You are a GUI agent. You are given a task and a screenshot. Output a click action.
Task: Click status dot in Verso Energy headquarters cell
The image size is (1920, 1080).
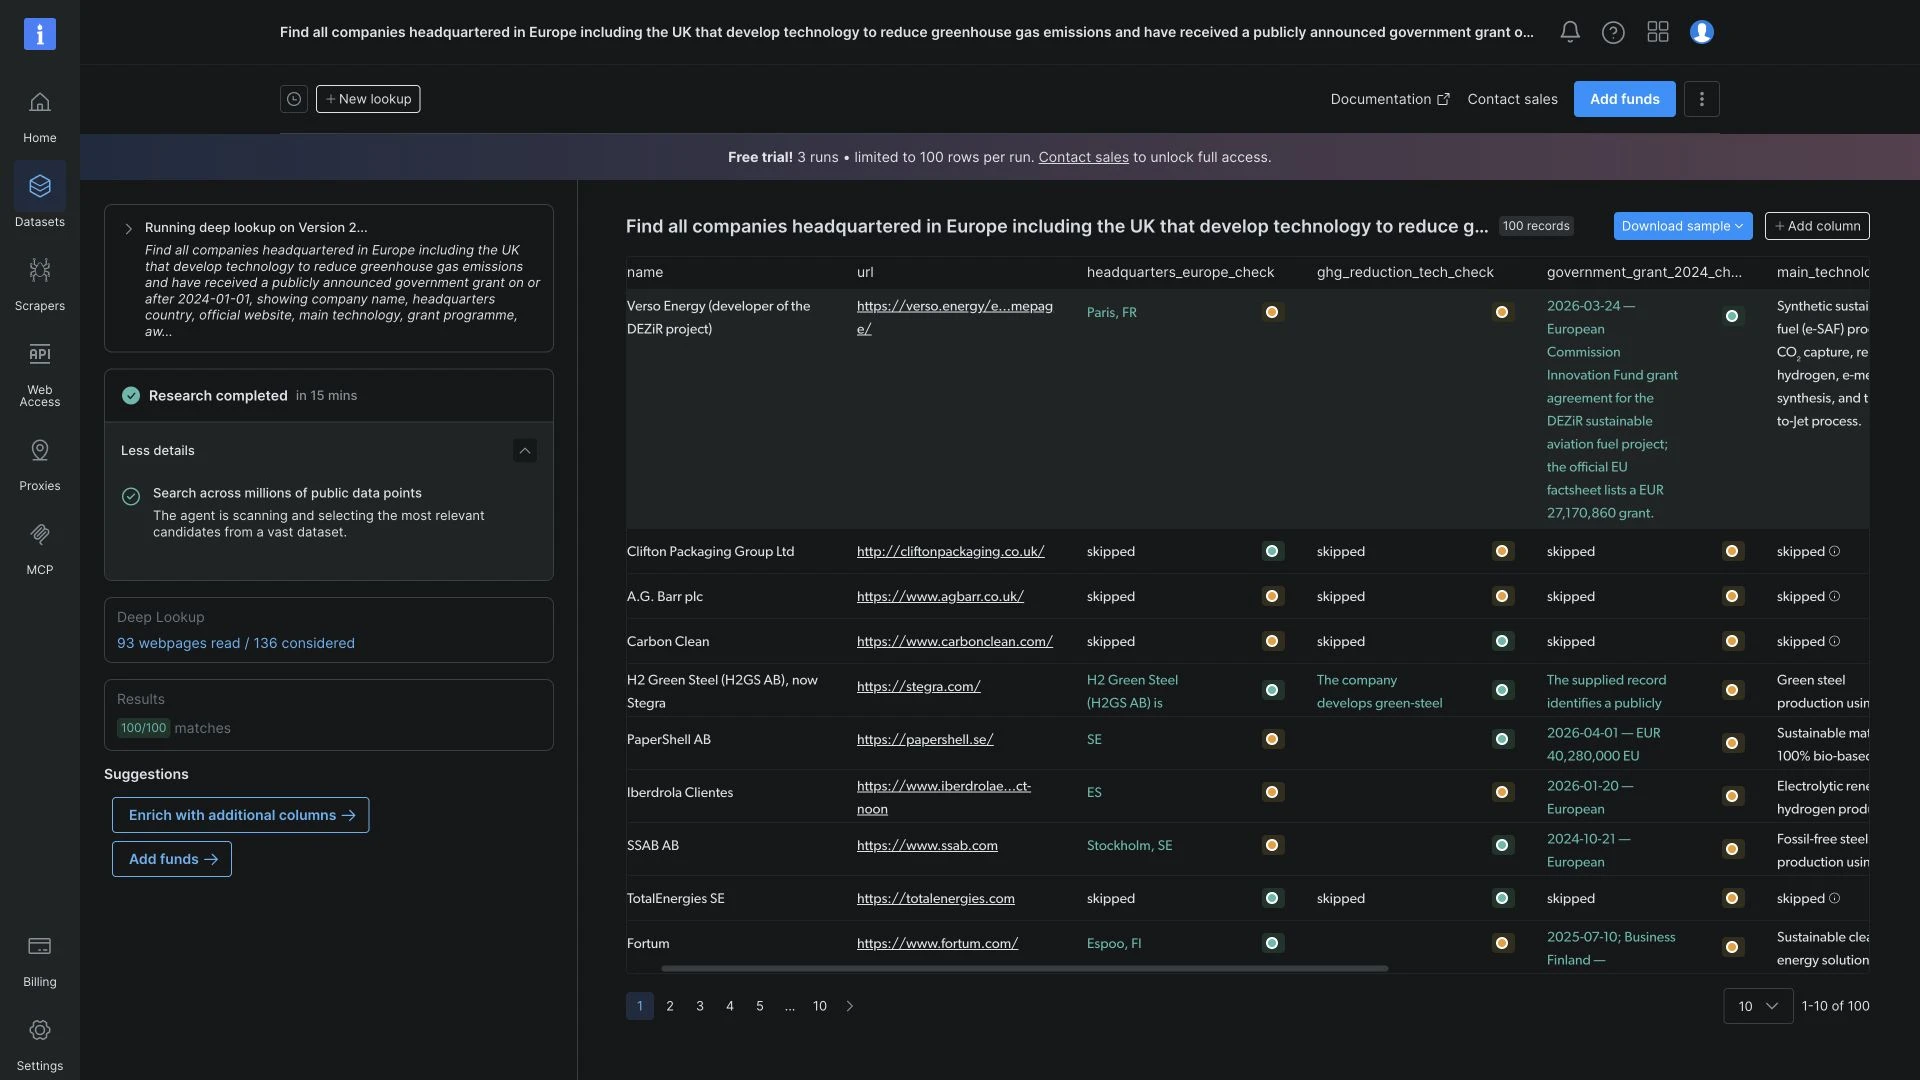click(x=1272, y=312)
